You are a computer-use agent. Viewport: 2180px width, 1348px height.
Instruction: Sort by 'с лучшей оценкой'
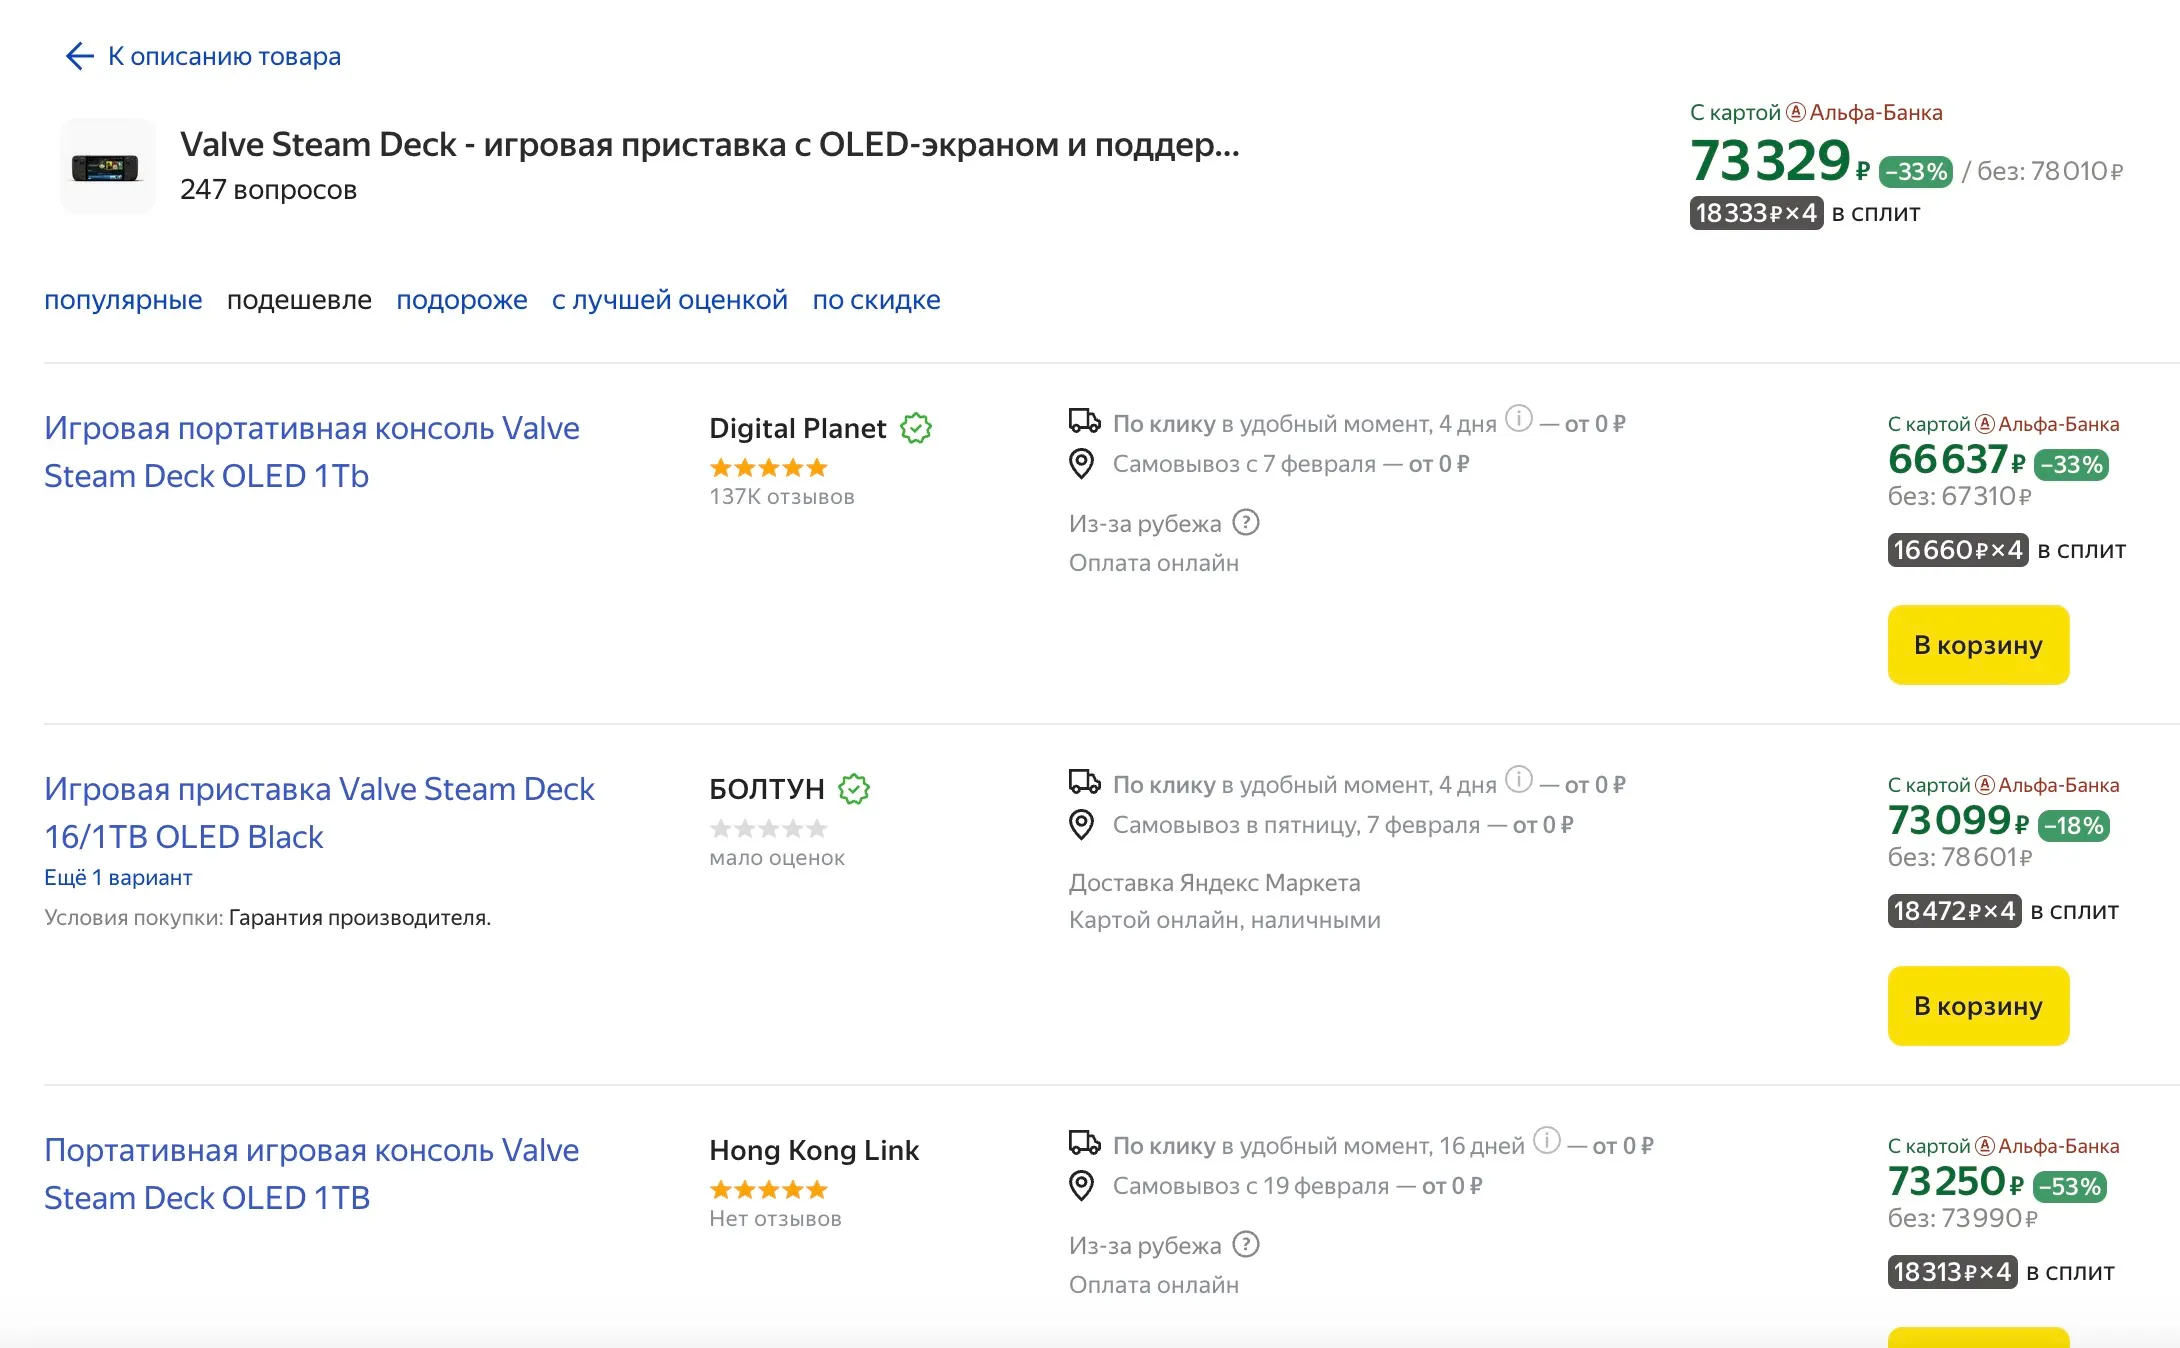click(669, 300)
